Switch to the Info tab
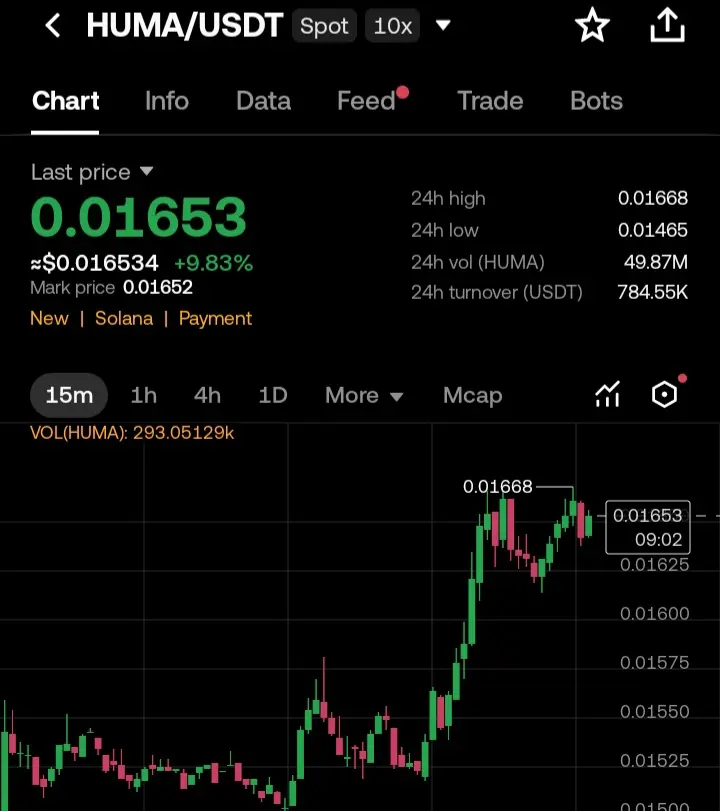The width and height of the screenshot is (720, 811). (167, 101)
